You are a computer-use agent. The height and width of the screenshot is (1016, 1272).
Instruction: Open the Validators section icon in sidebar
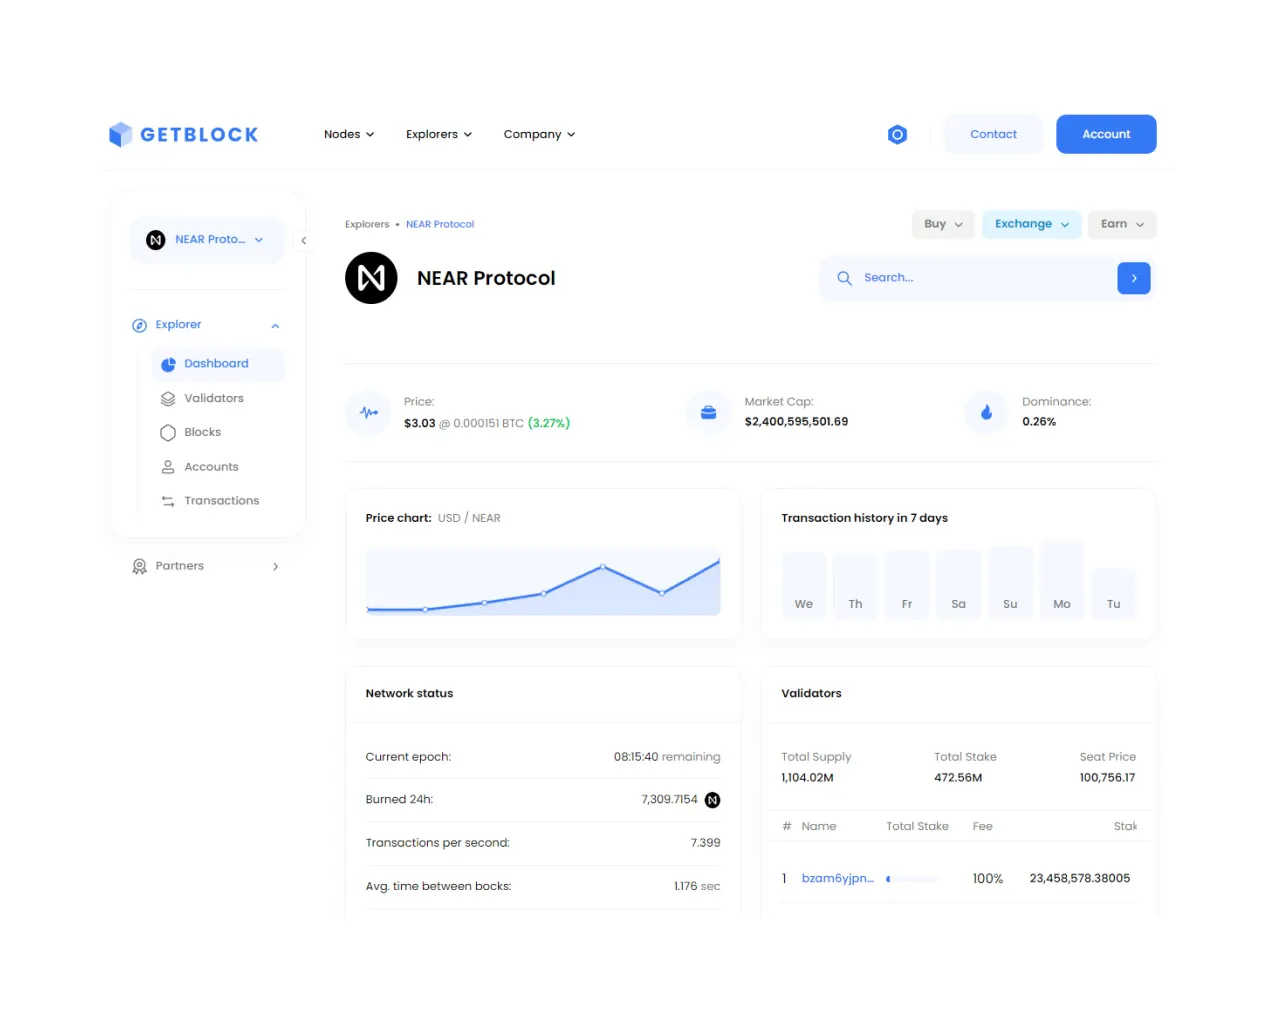click(x=167, y=398)
